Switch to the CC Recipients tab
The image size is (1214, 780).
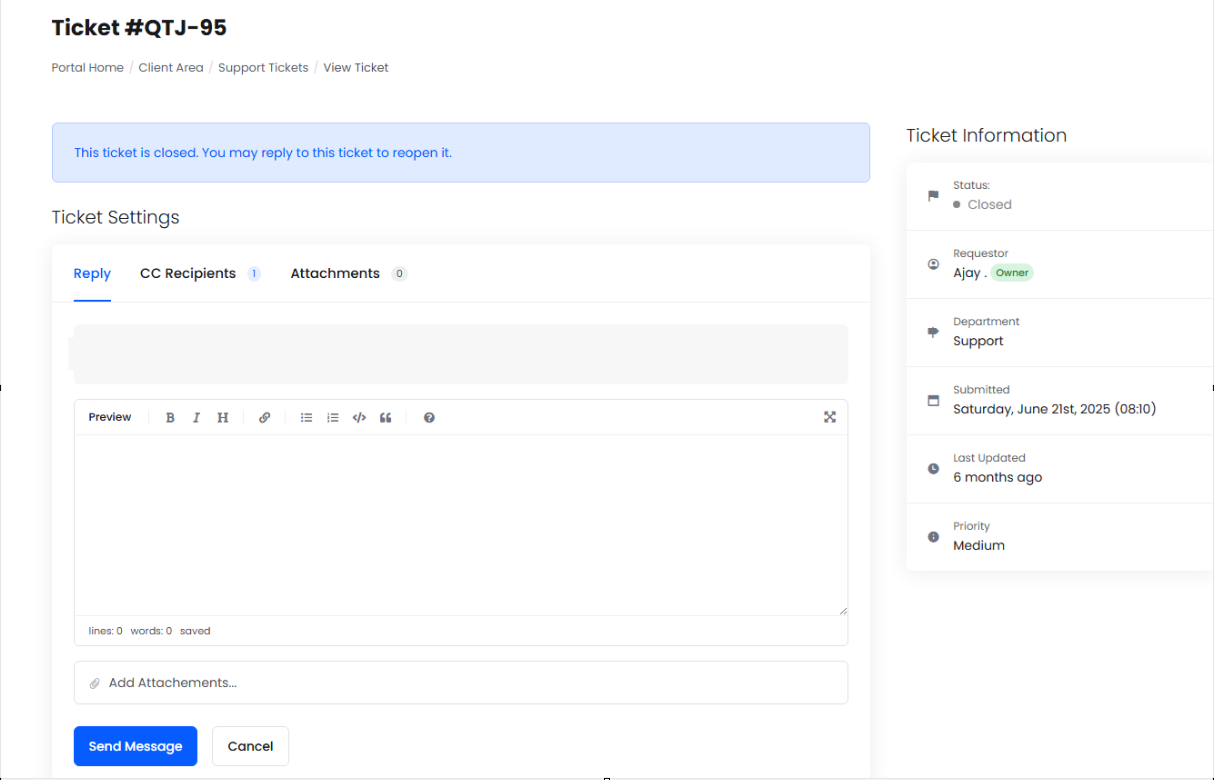(x=188, y=273)
